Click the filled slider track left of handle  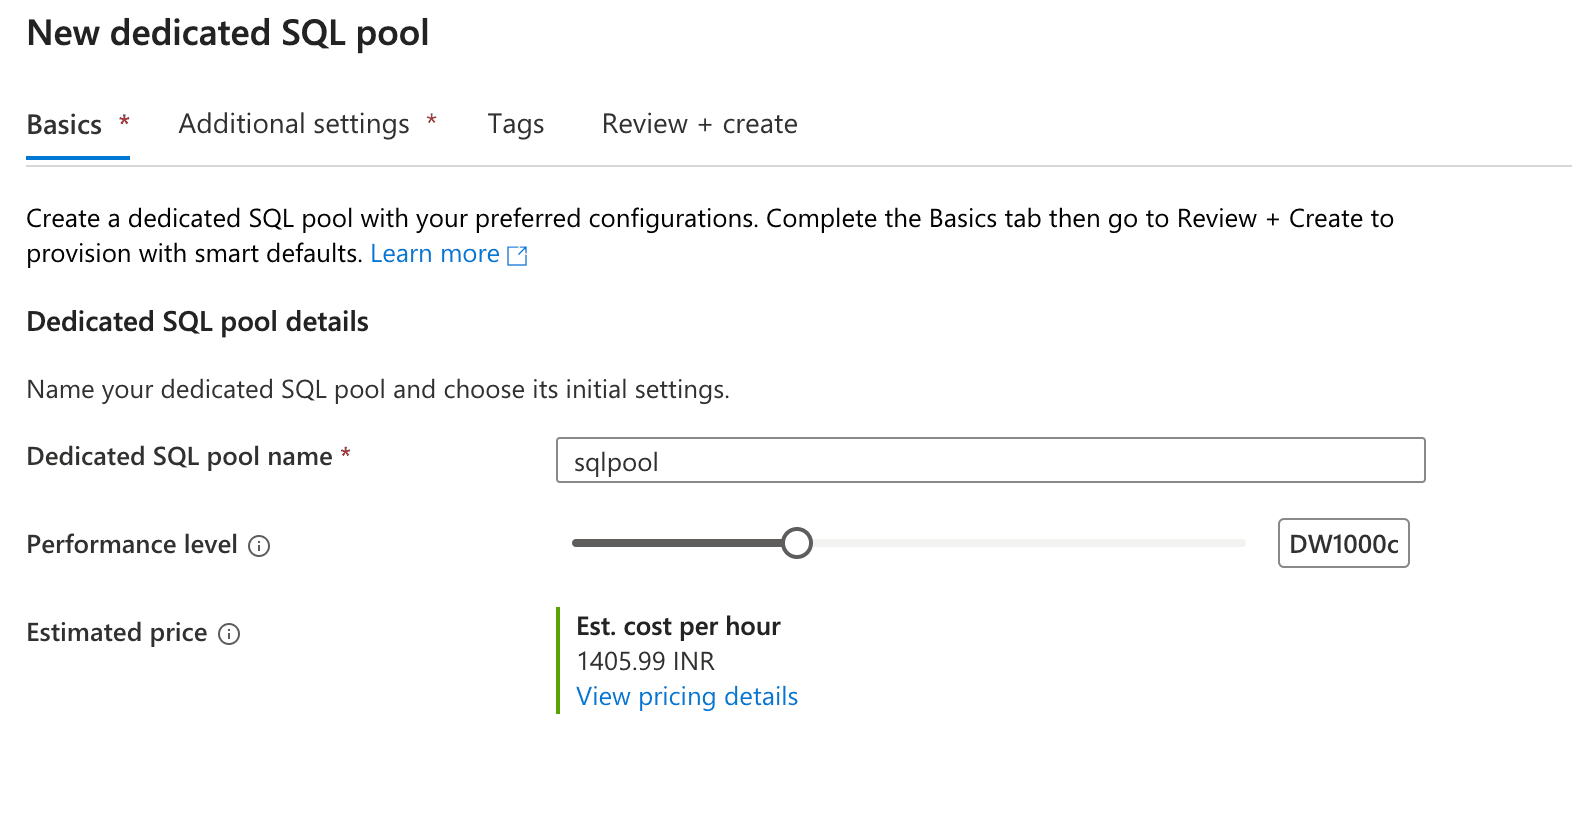click(x=677, y=543)
